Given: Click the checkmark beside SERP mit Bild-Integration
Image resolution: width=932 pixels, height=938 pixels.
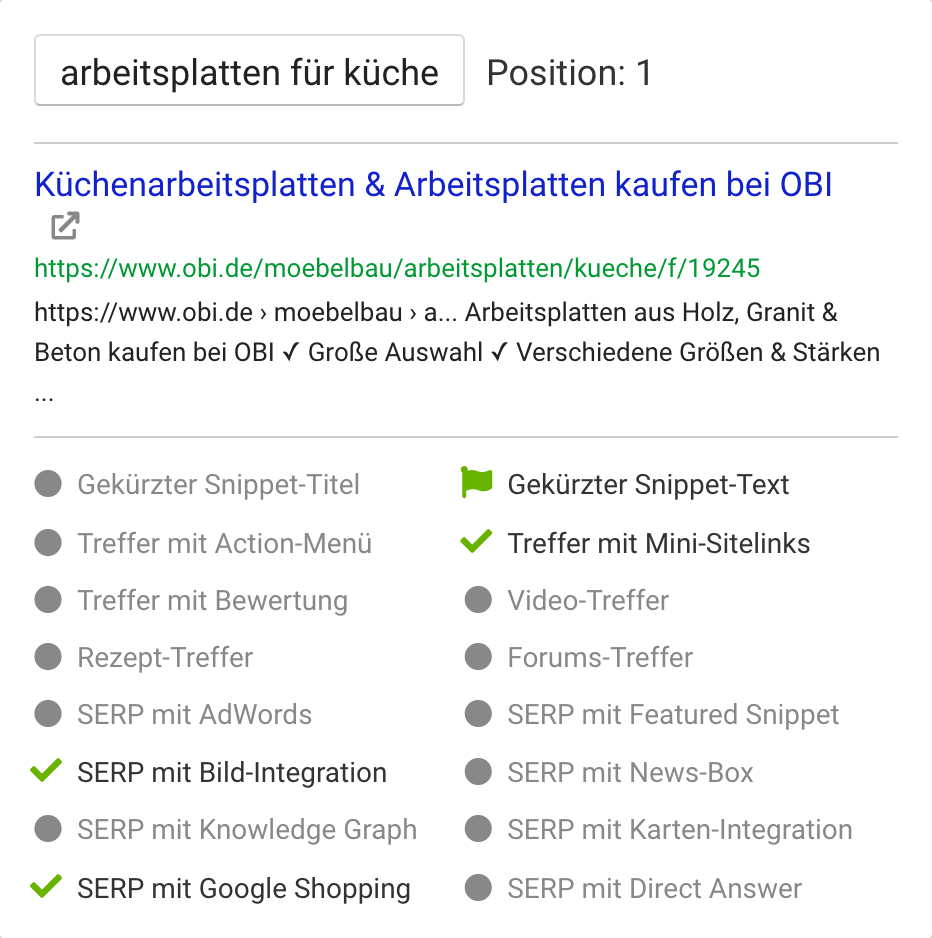Looking at the screenshot, I should 47,772.
